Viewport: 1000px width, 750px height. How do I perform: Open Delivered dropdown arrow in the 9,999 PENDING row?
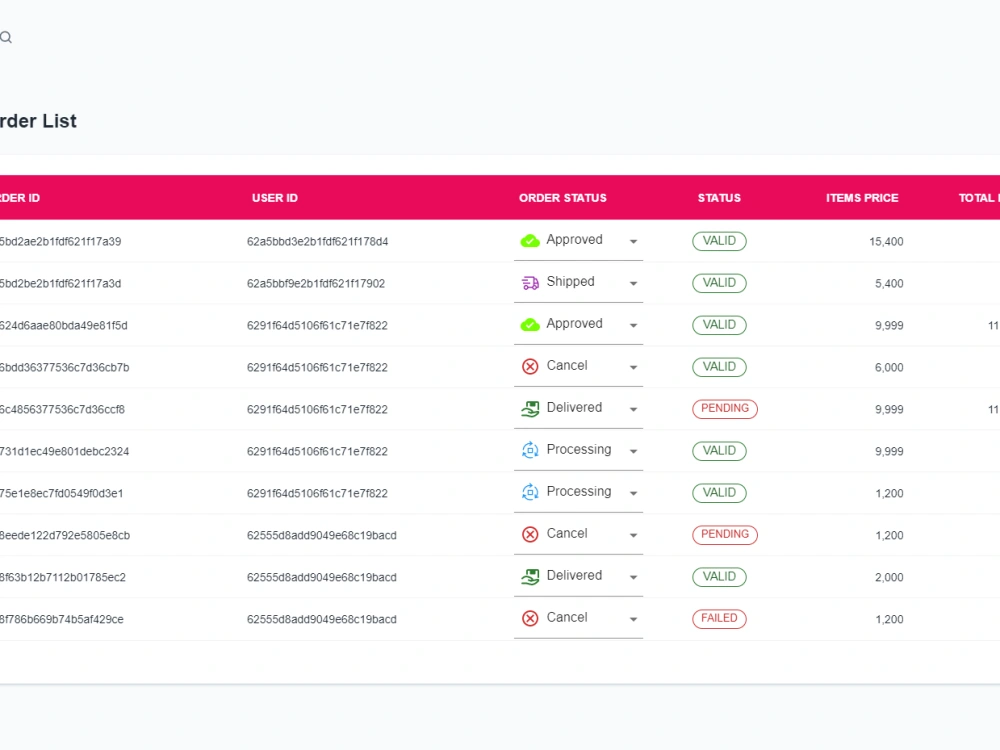pyautogui.click(x=633, y=409)
